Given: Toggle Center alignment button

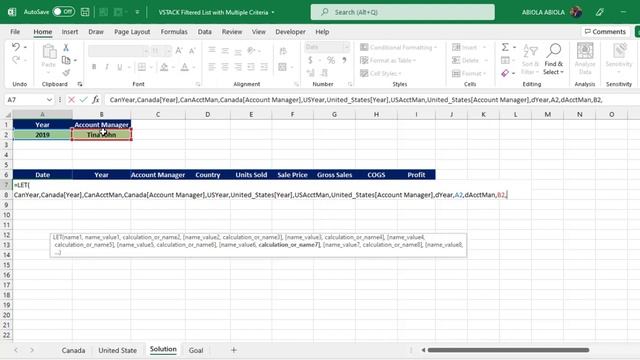Looking at the screenshot, I should [225, 67].
